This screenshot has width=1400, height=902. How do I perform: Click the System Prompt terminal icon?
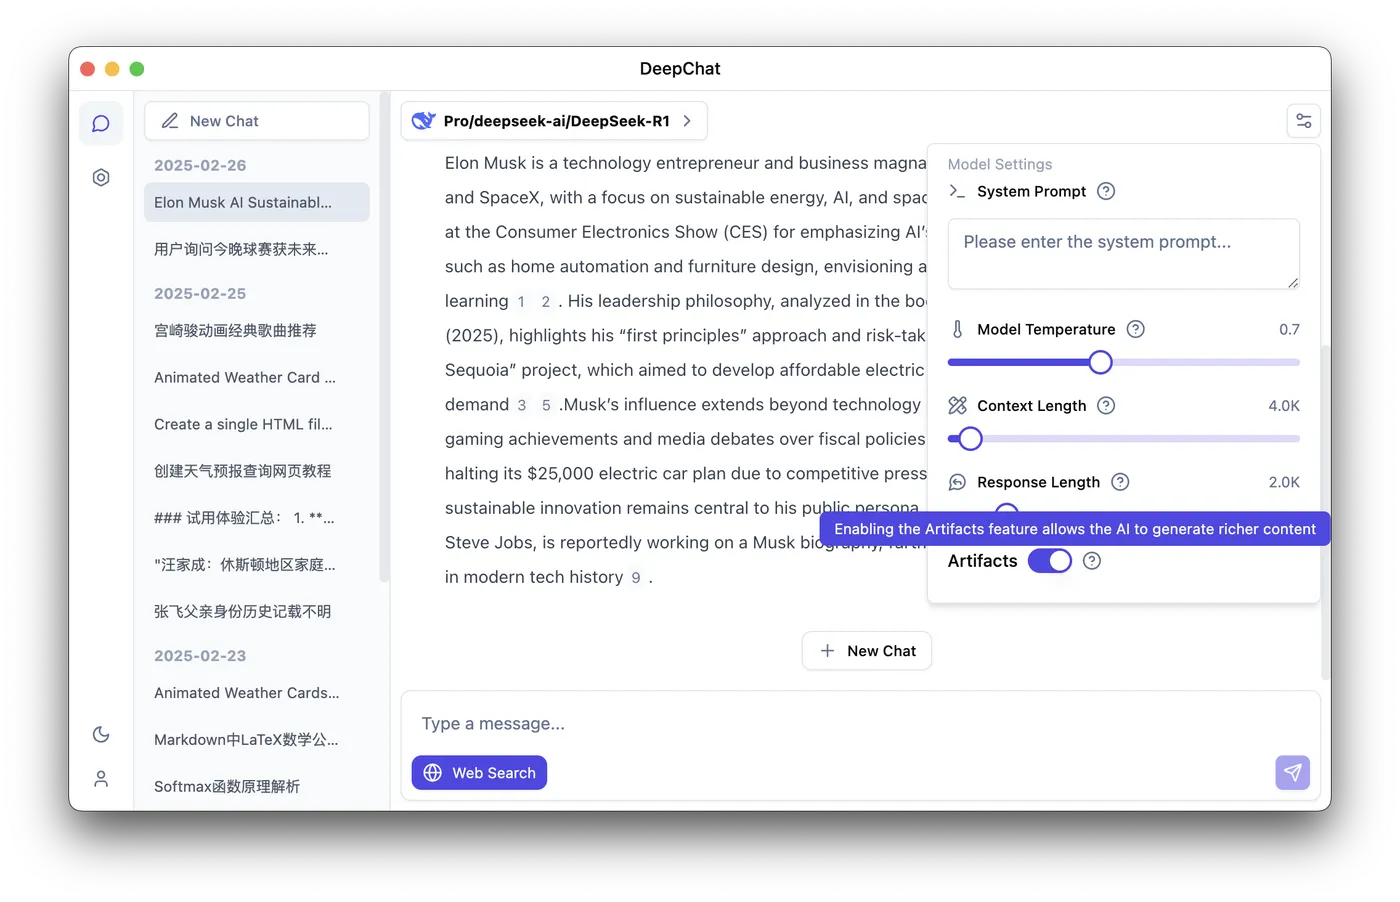click(957, 191)
